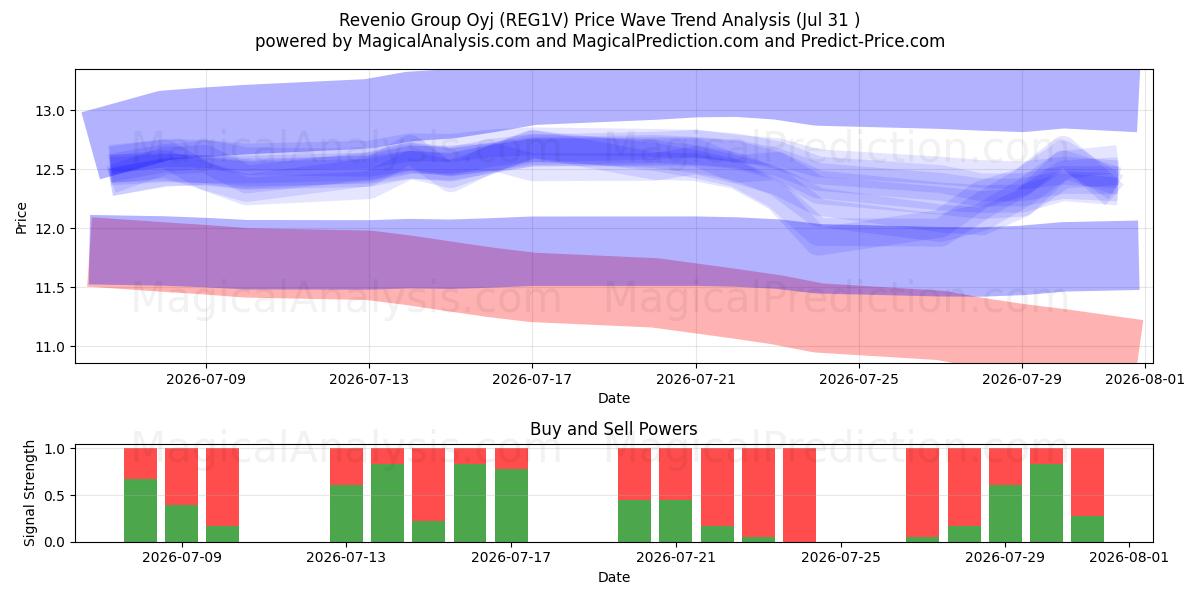1200x600 pixels.
Task: Click the 2026-07-29 date tick under the price chart
Action: point(1022,378)
